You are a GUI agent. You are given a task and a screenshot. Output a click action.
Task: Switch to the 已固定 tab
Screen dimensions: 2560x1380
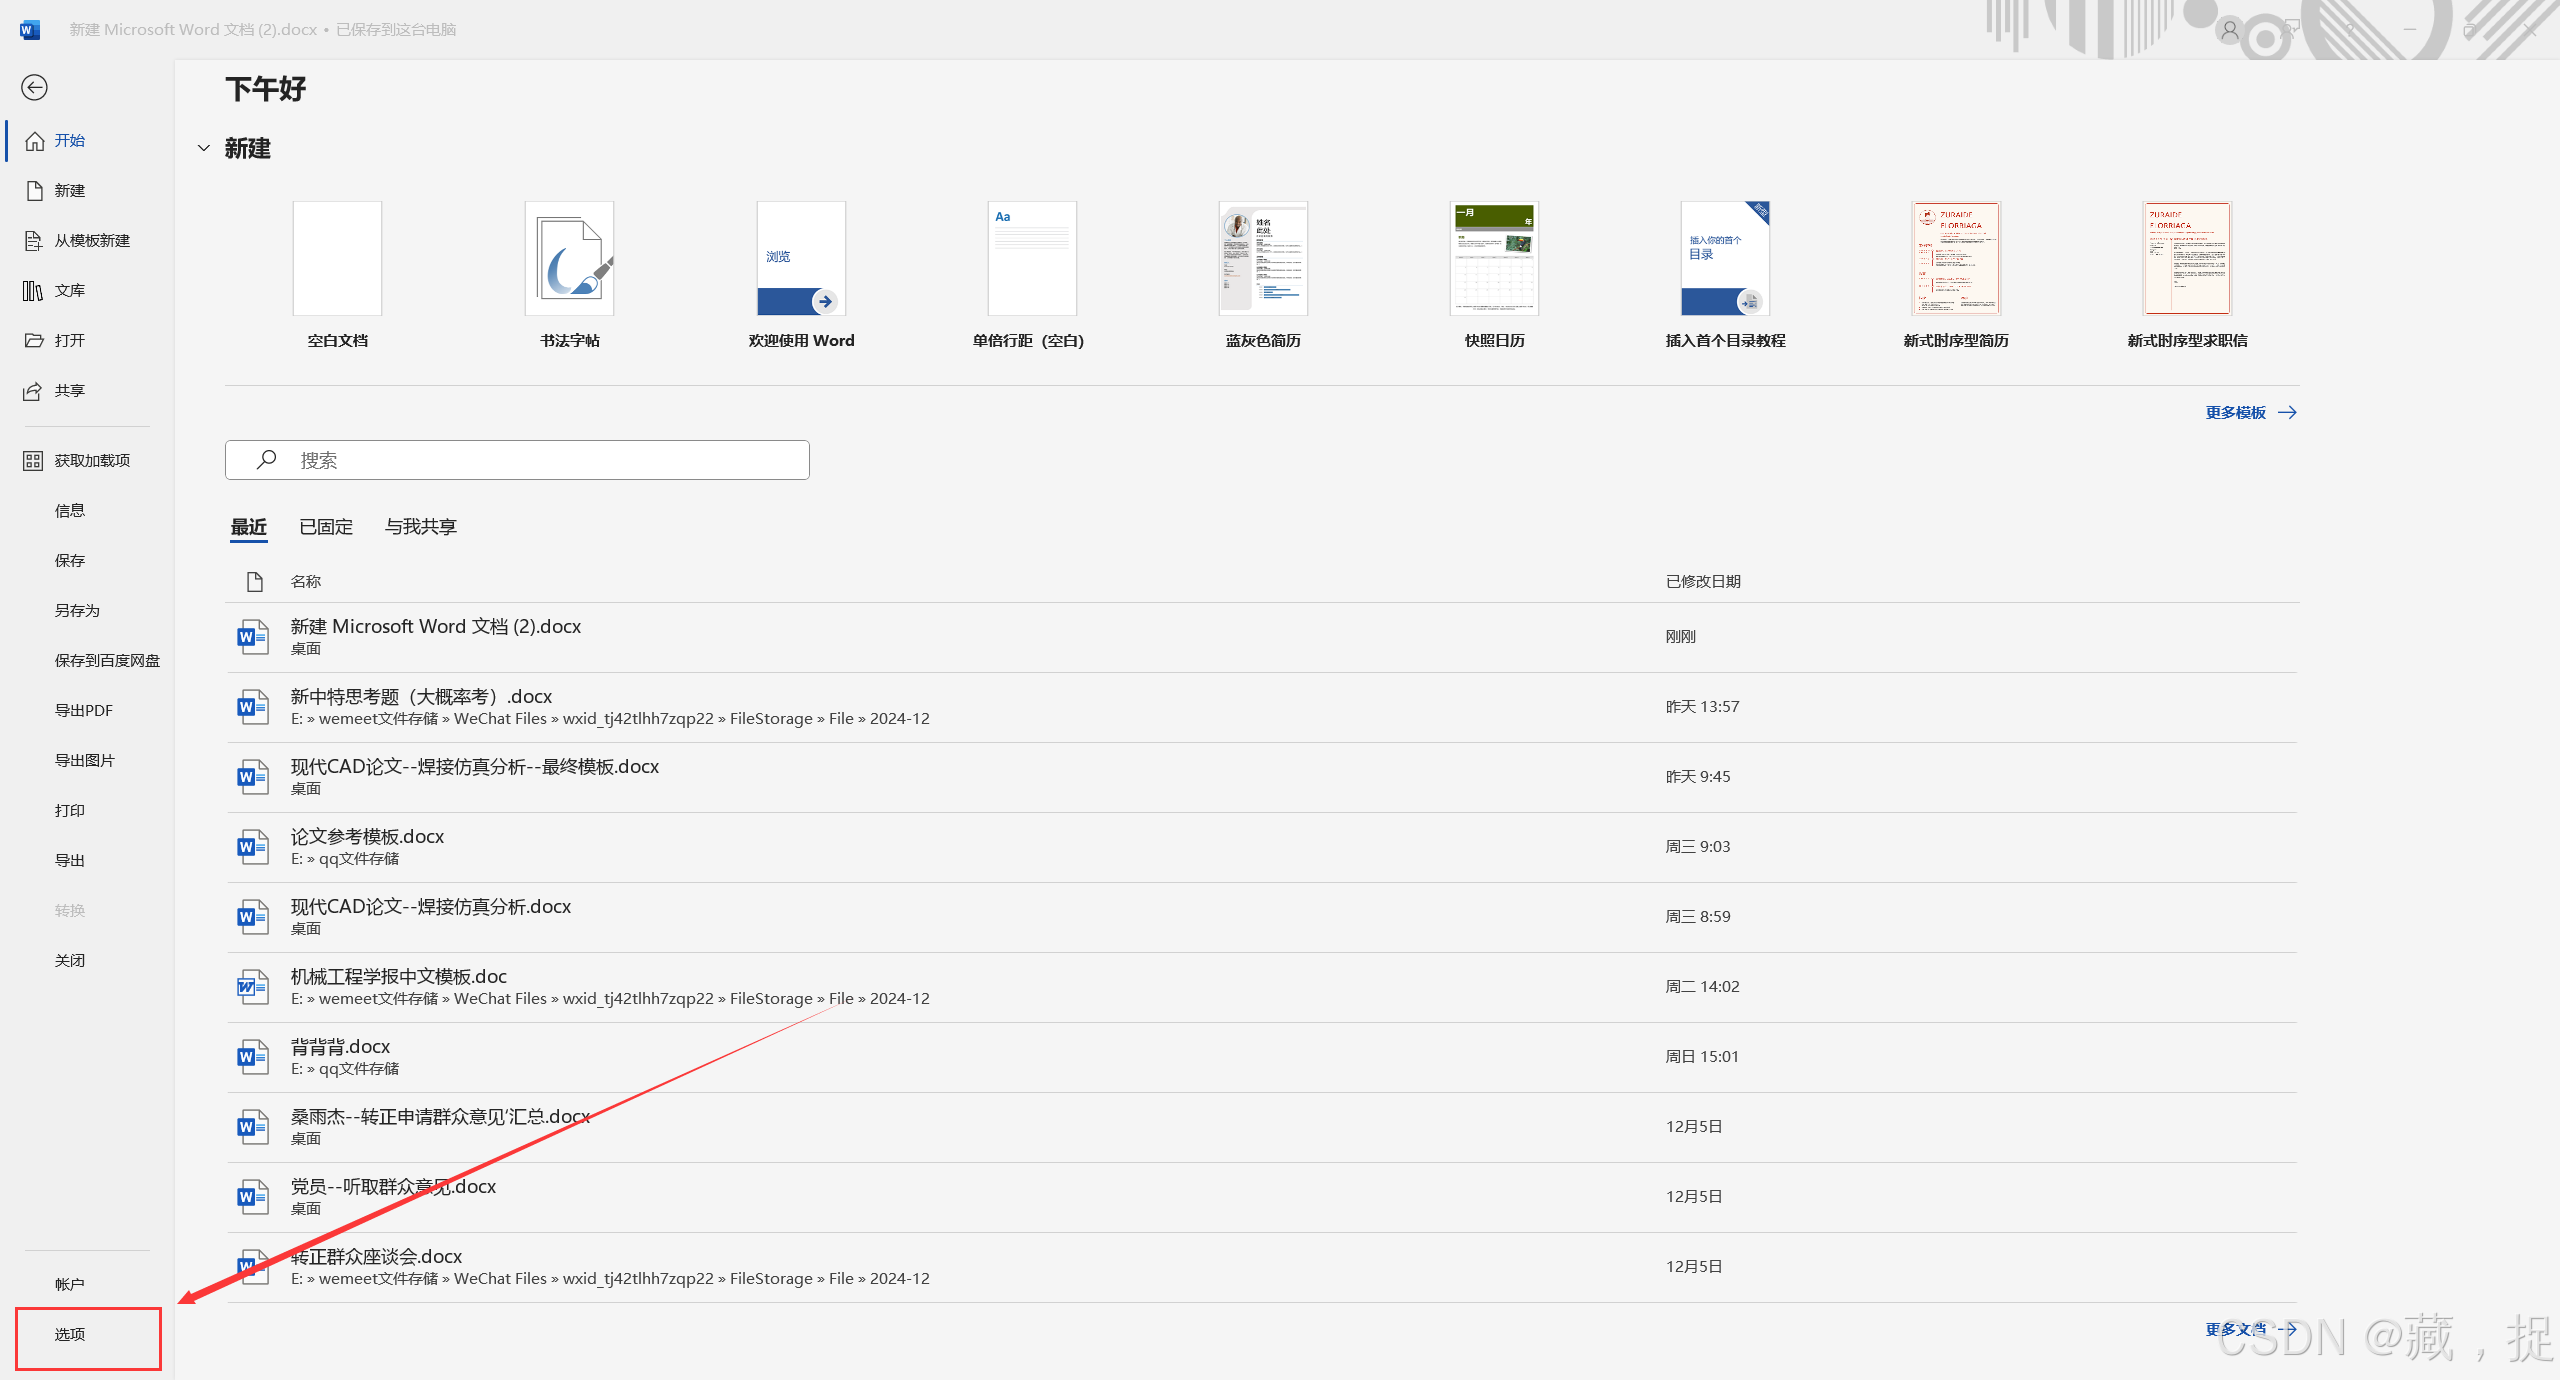tap(326, 527)
